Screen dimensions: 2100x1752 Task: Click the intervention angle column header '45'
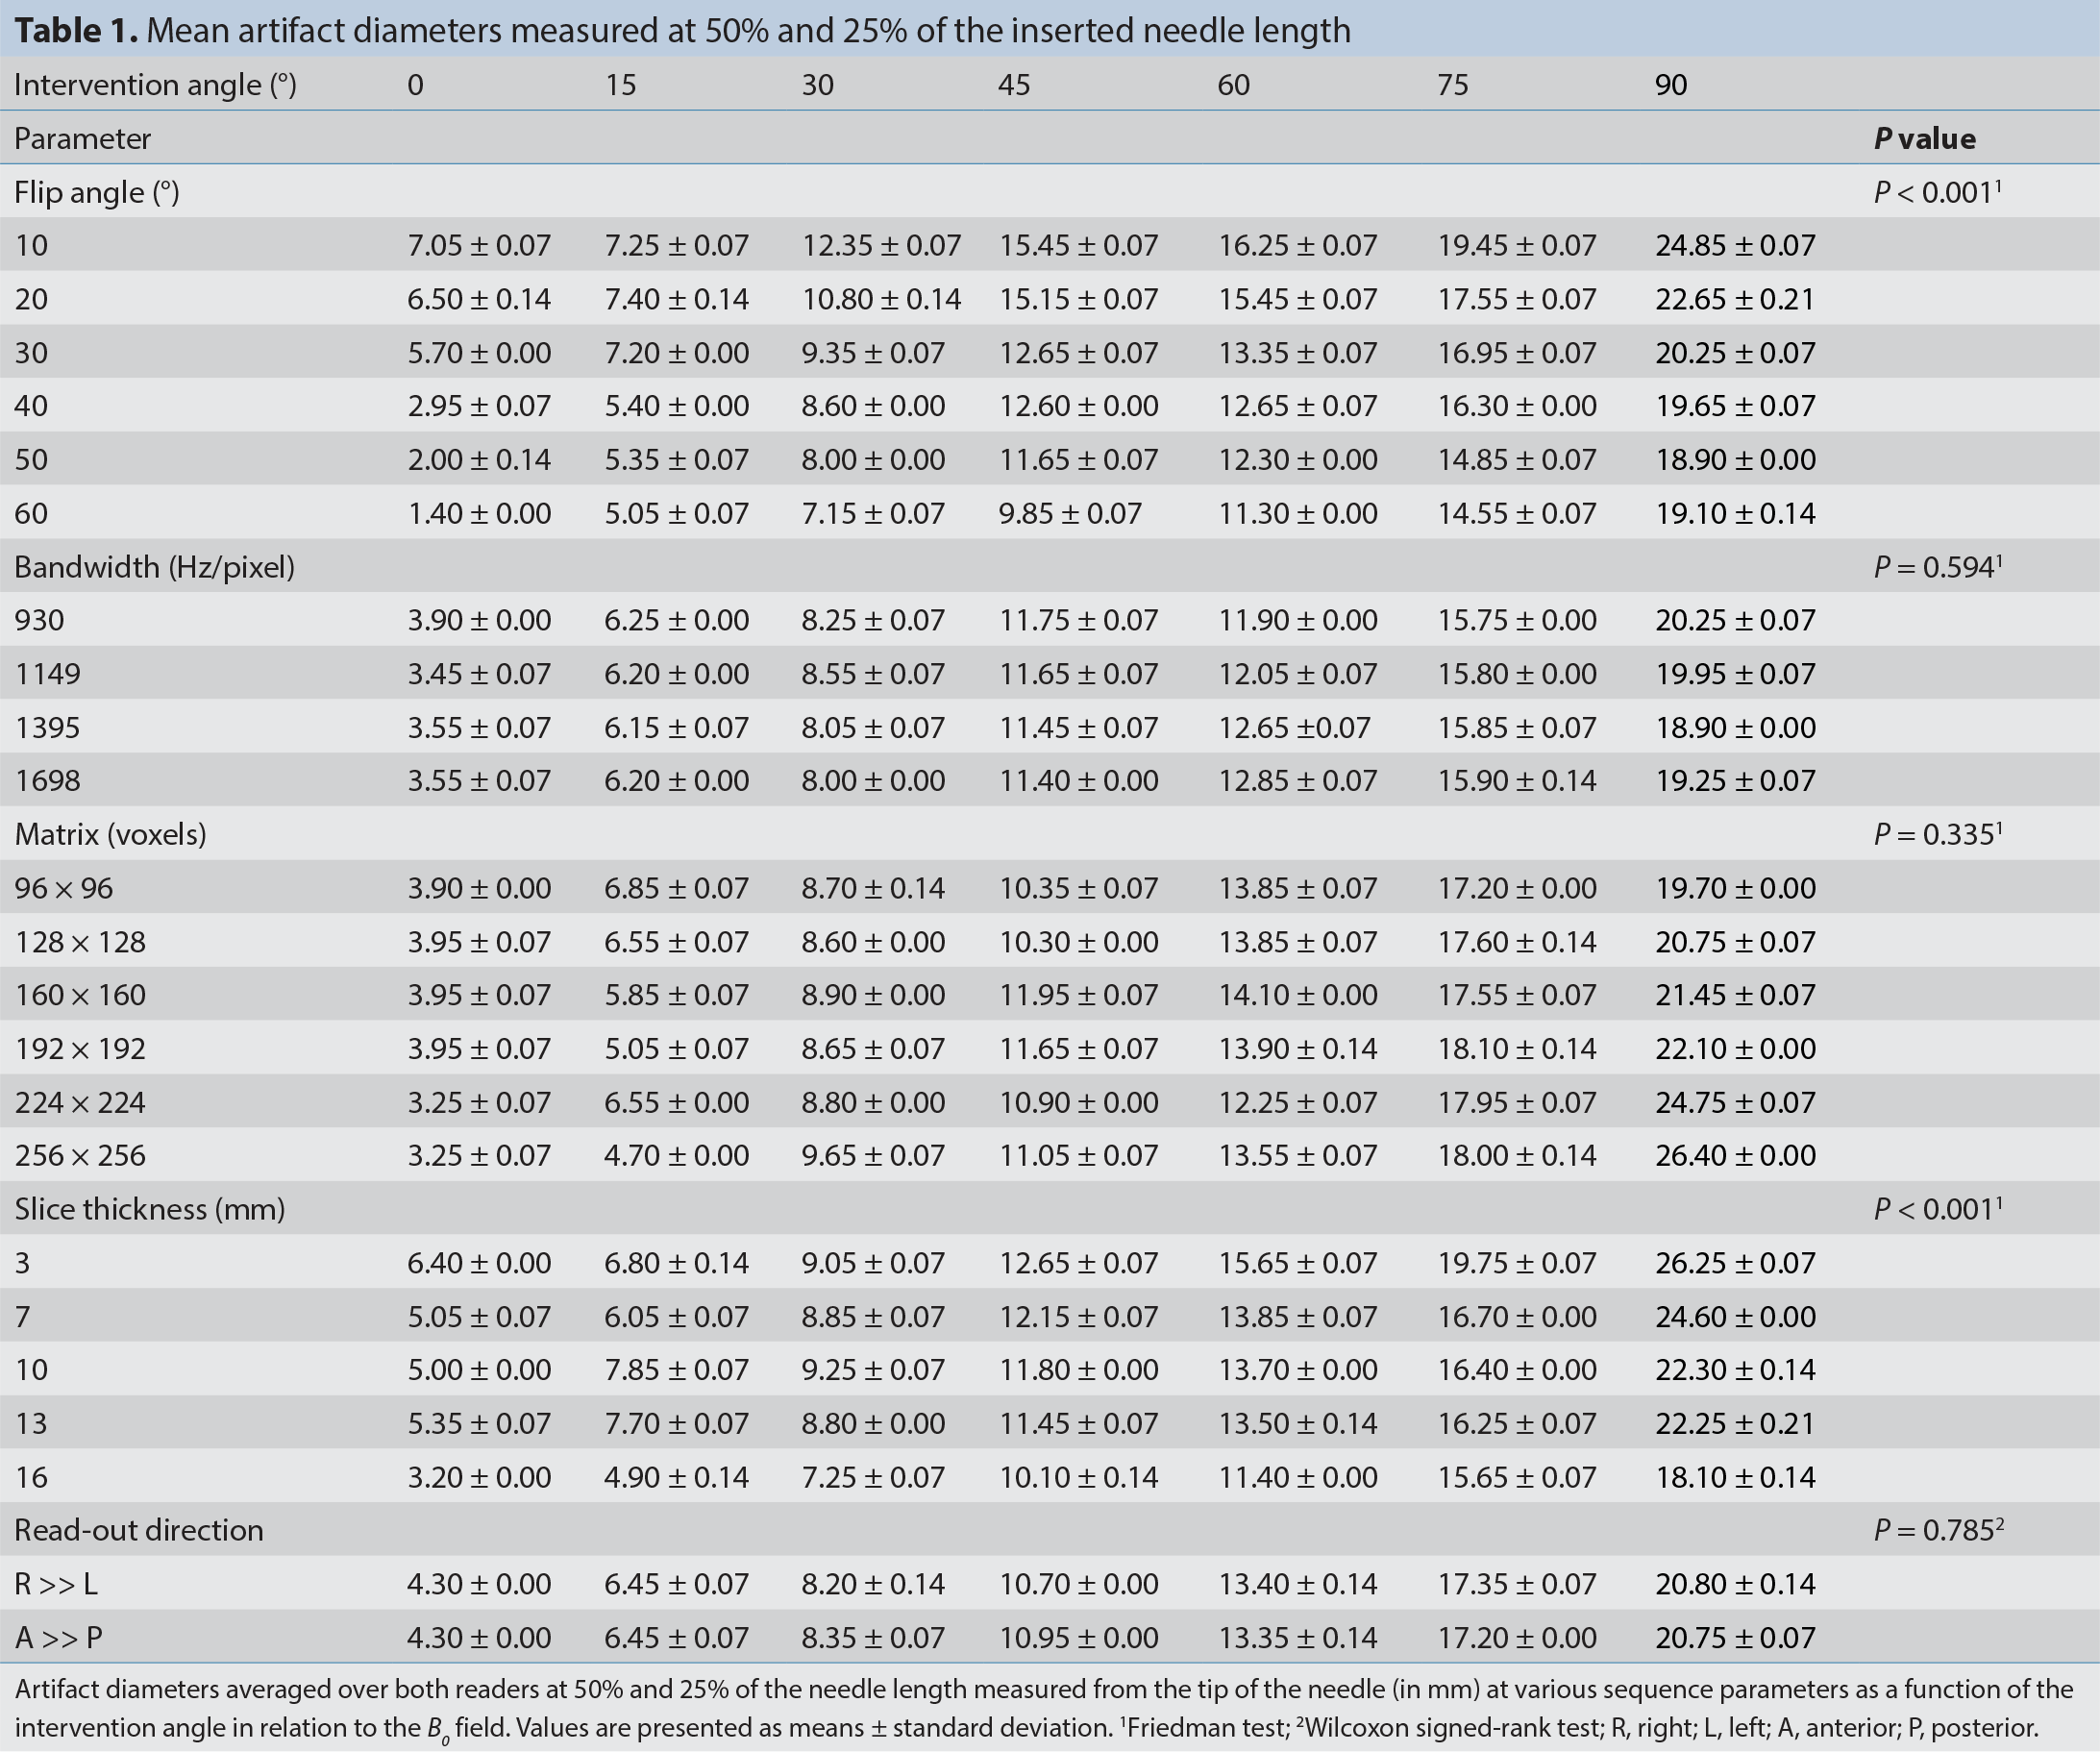(1014, 85)
